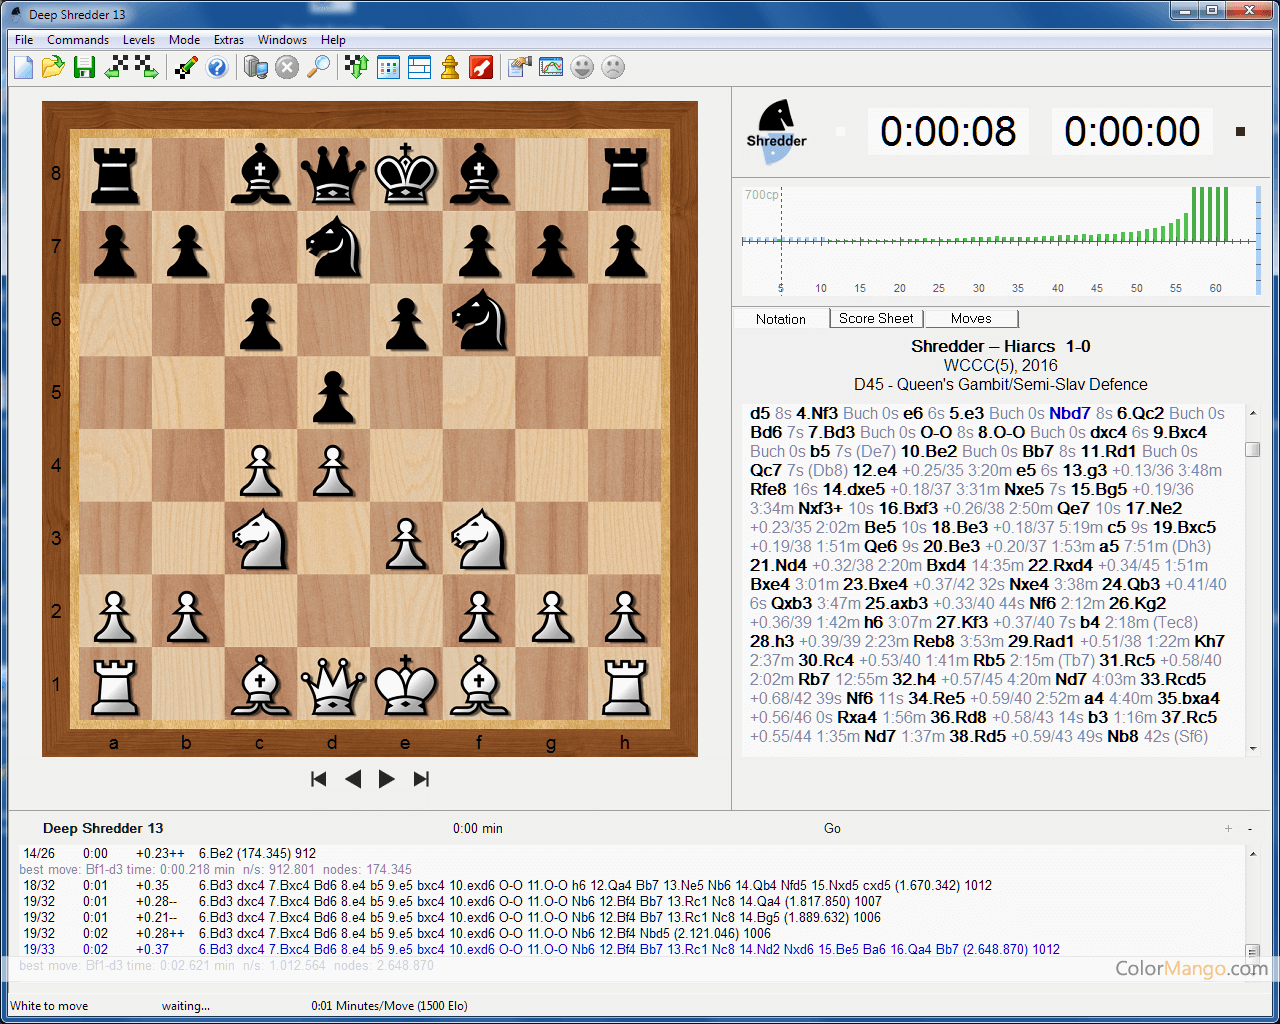The height and width of the screenshot is (1024, 1280).
Task: Step forward one move with the right arrow
Action: 387,779
